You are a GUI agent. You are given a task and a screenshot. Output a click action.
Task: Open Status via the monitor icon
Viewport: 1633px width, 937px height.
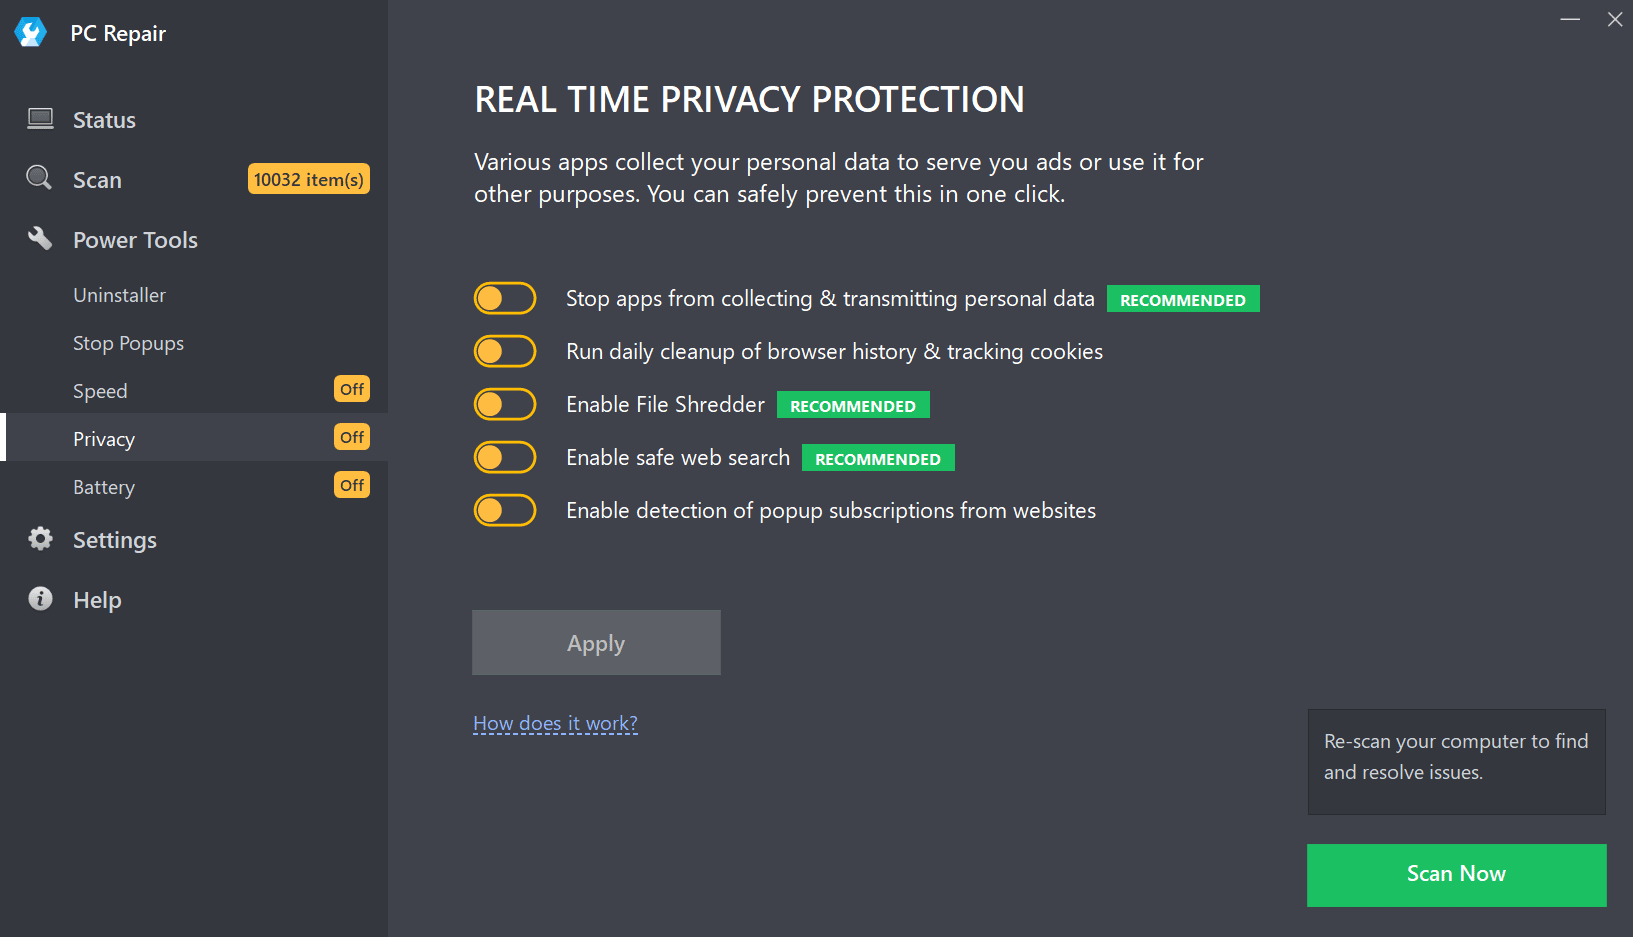coord(40,119)
